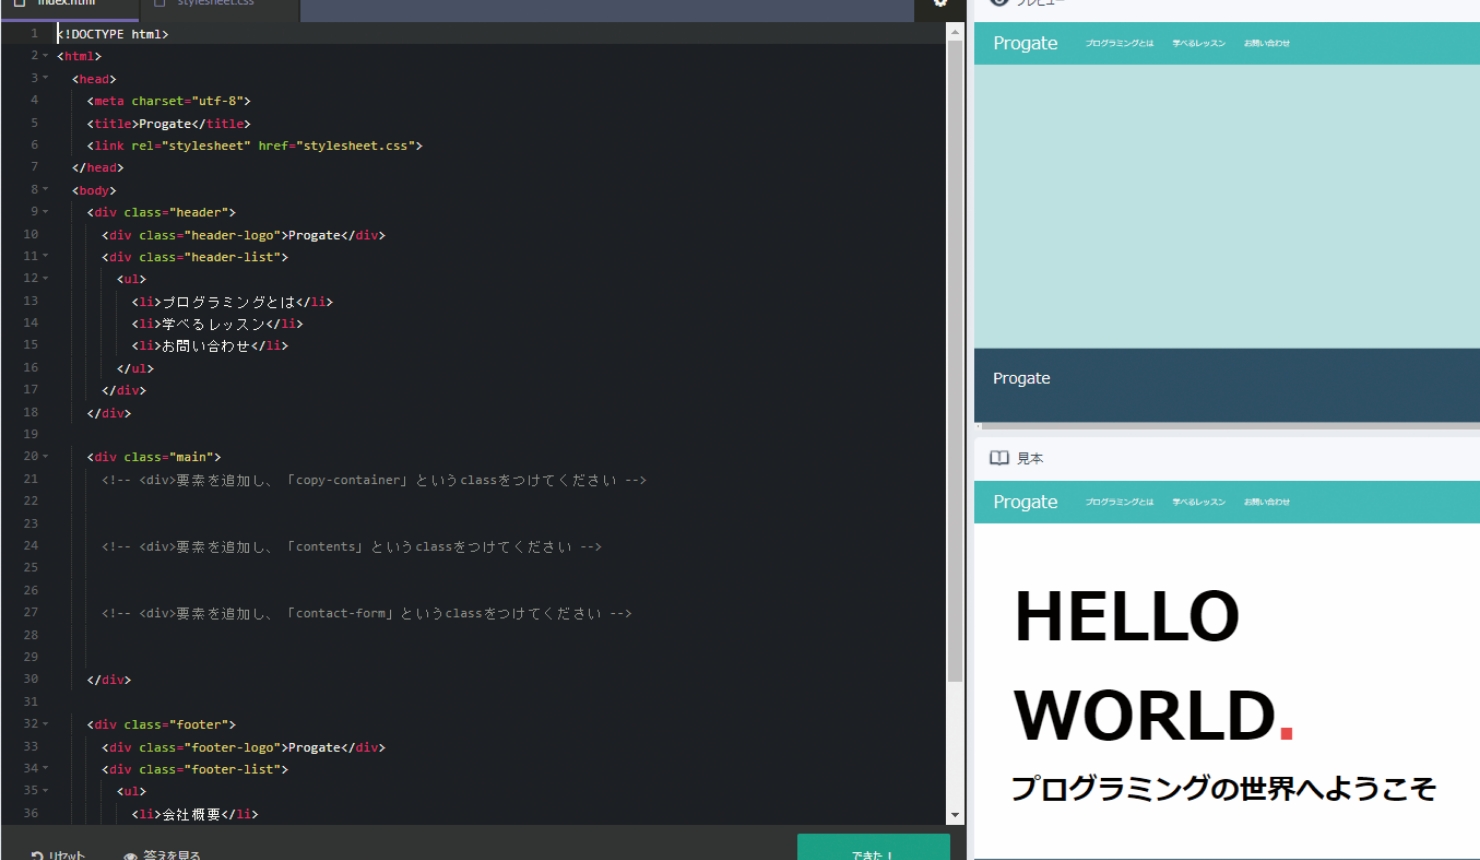Open editor settings gear icon
1480x860 pixels.
coord(940,4)
